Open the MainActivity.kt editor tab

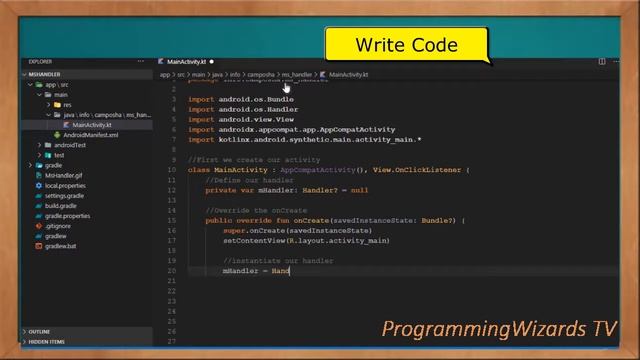pyautogui.click(x=186, y=62)
